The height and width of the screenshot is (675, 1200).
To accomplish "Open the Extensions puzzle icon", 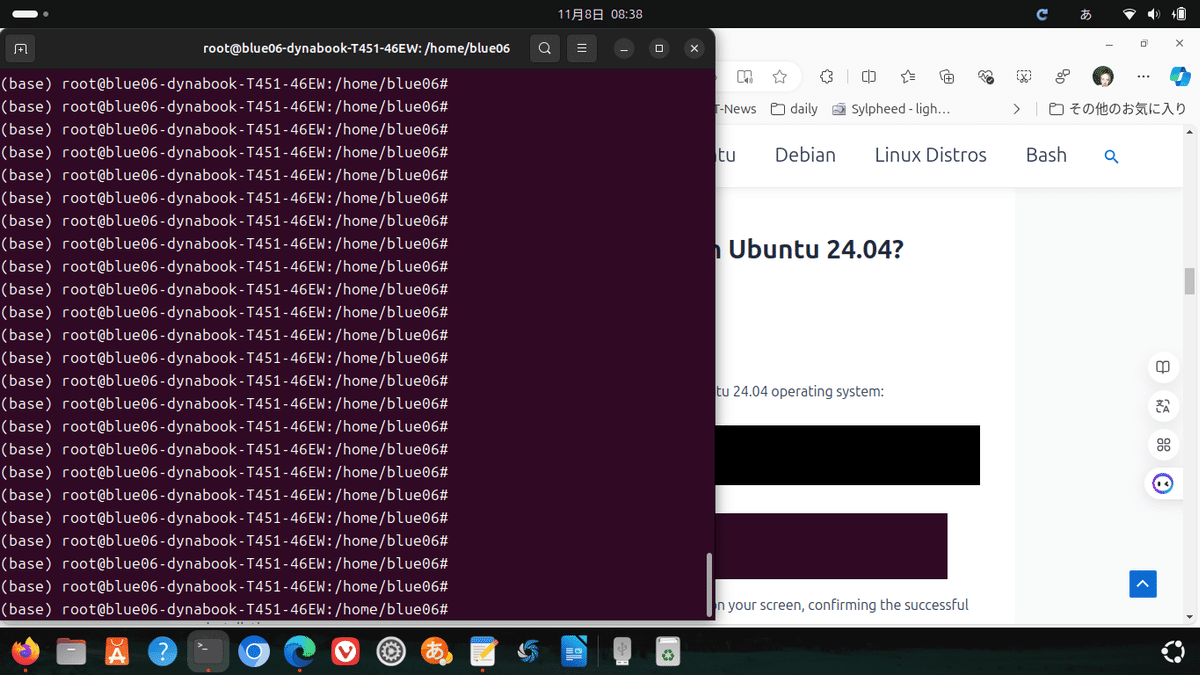I will [x=826, y=76].
